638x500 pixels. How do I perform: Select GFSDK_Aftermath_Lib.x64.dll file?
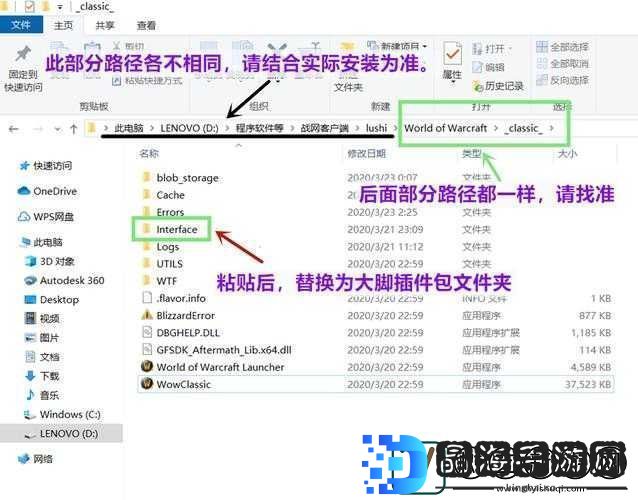216,350
